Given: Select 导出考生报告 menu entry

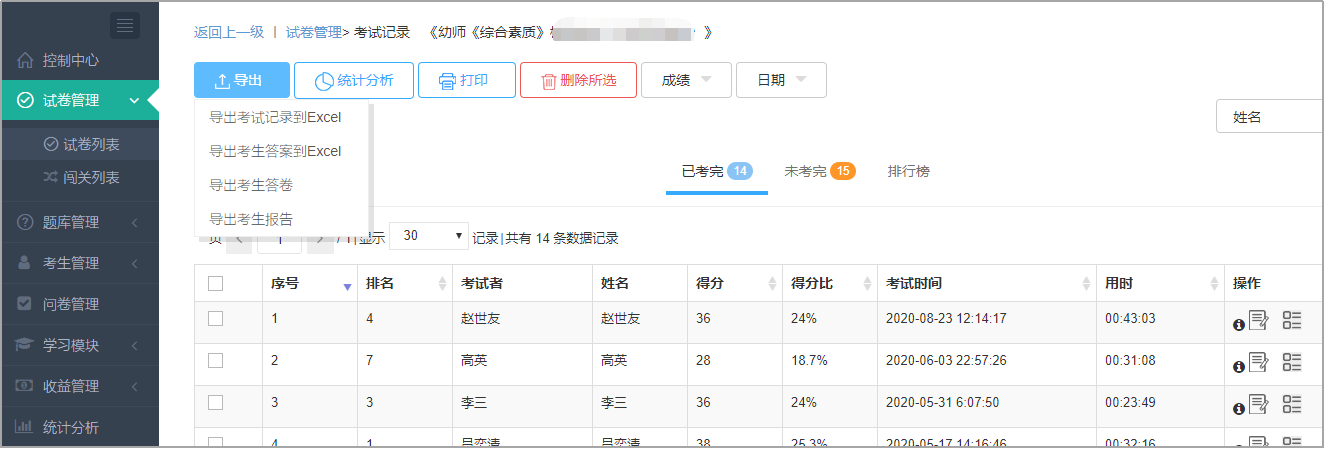Looking at the screenshot, I should pyautogui.click(x=251, y=220).
